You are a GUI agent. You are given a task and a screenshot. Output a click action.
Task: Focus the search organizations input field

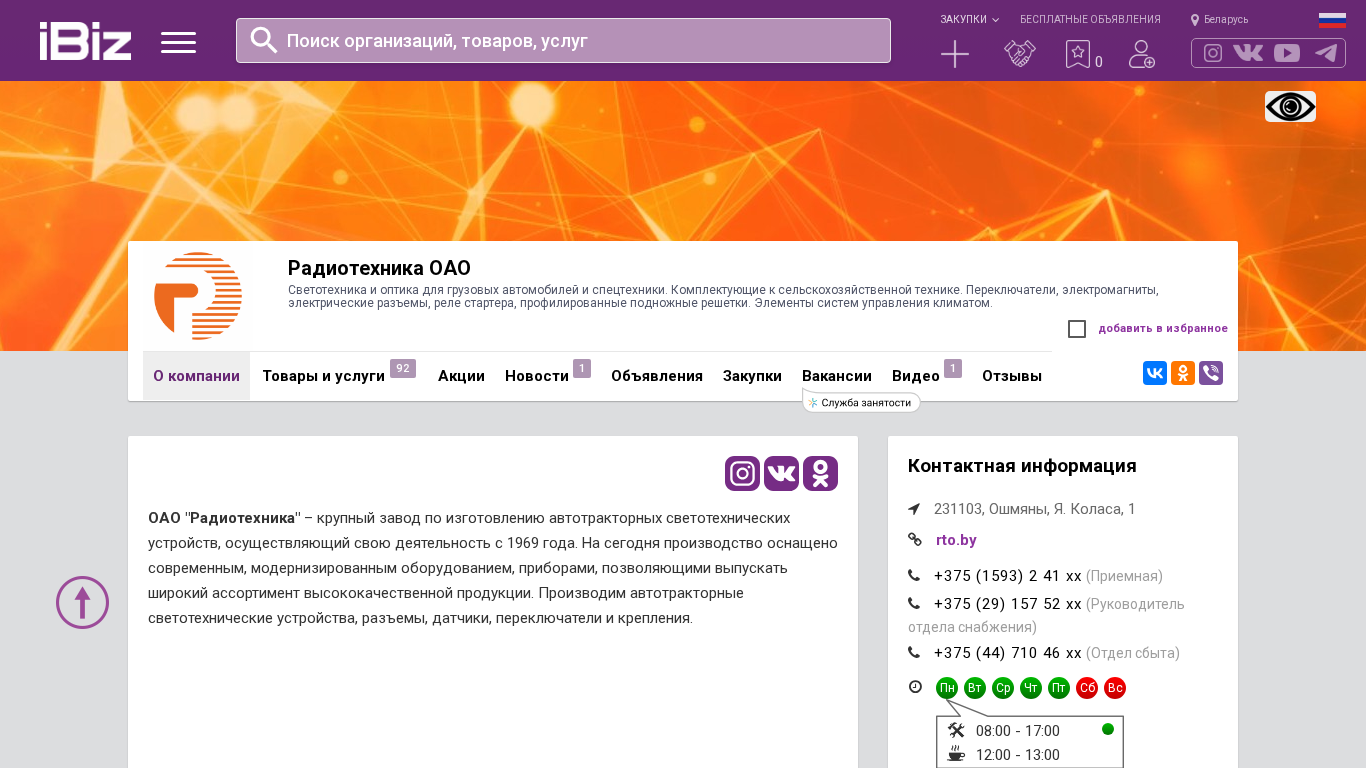point(563,40)
